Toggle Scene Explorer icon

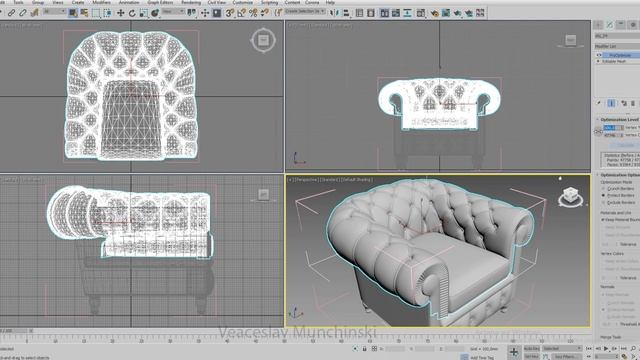point(360,13)
